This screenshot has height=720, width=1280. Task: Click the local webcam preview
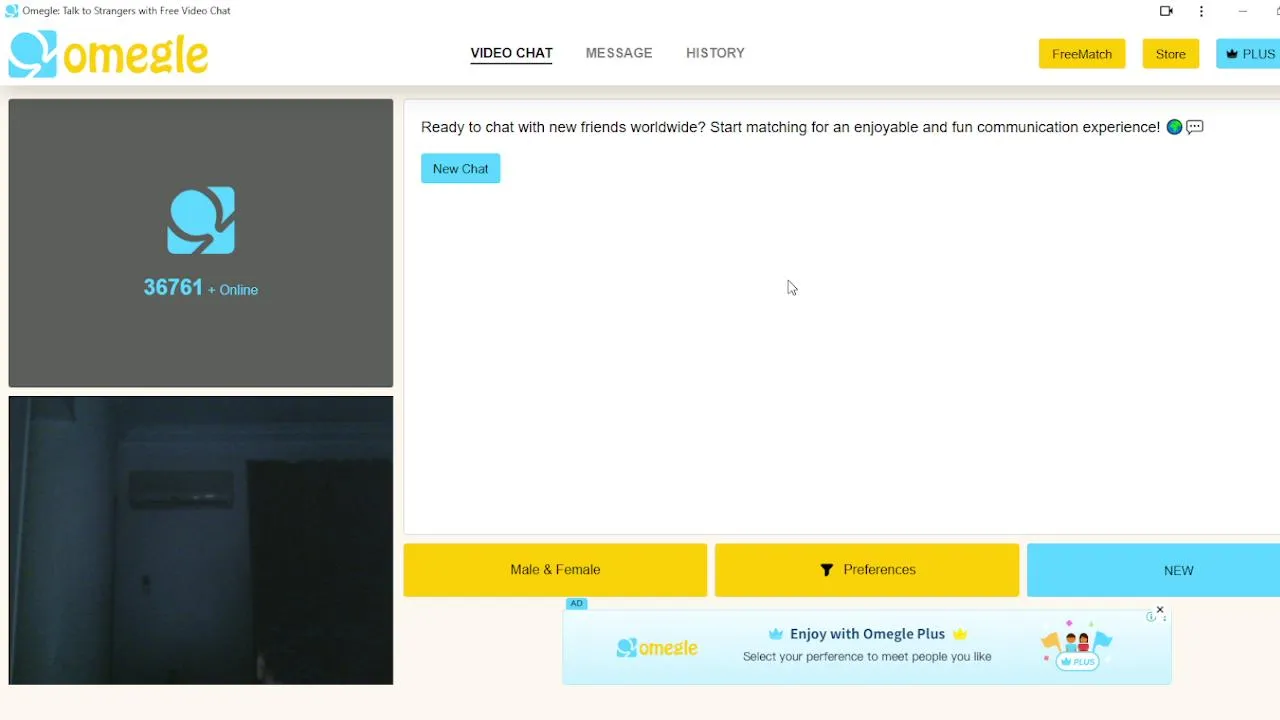(201, 540)
